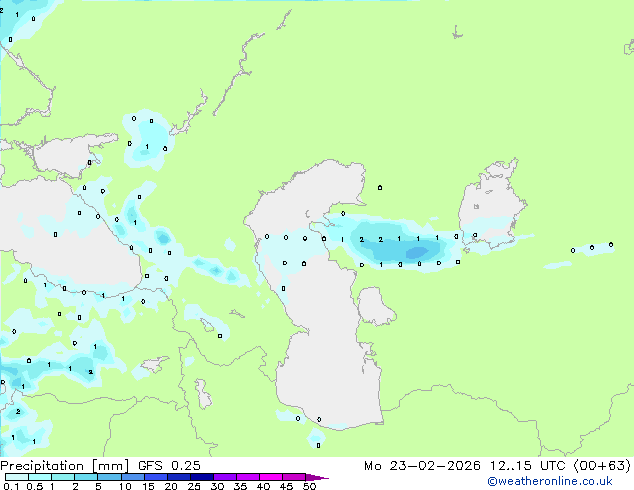Viewport: 634px width, 490px height.
Task: Pick the magenta swatch between 40 and 45
Action: (x=271, y=477)
